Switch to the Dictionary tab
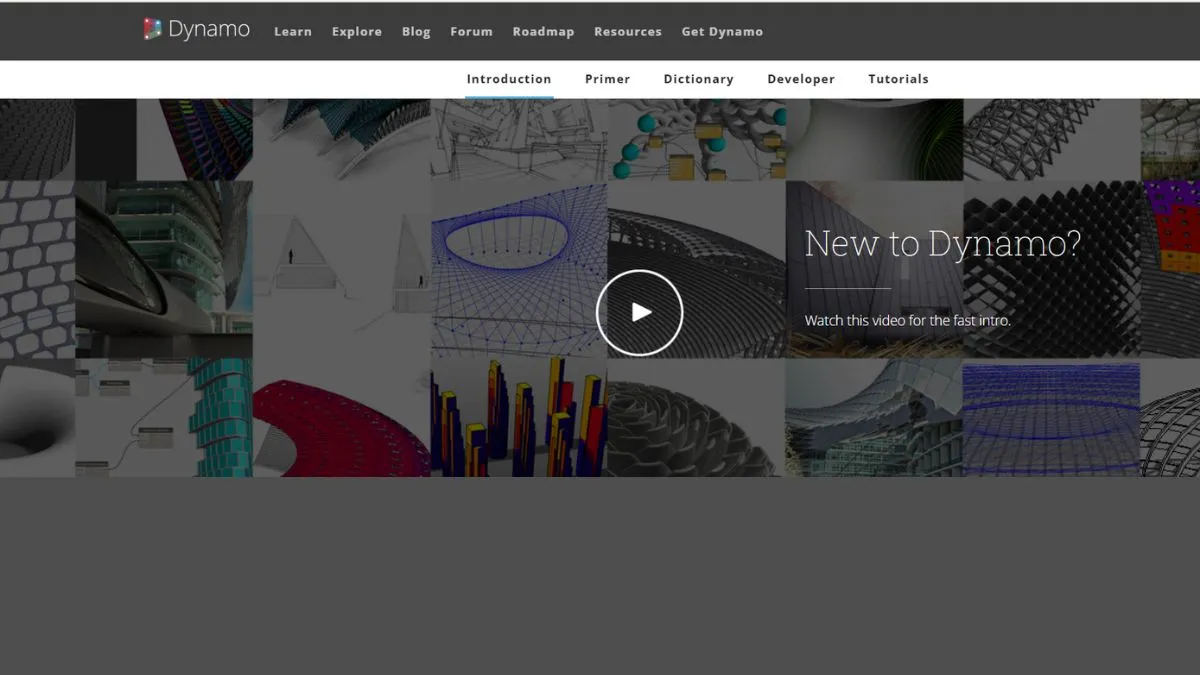Image resolution: width=1200 pixels, height=675 pixels. click(x=698, y=79)
